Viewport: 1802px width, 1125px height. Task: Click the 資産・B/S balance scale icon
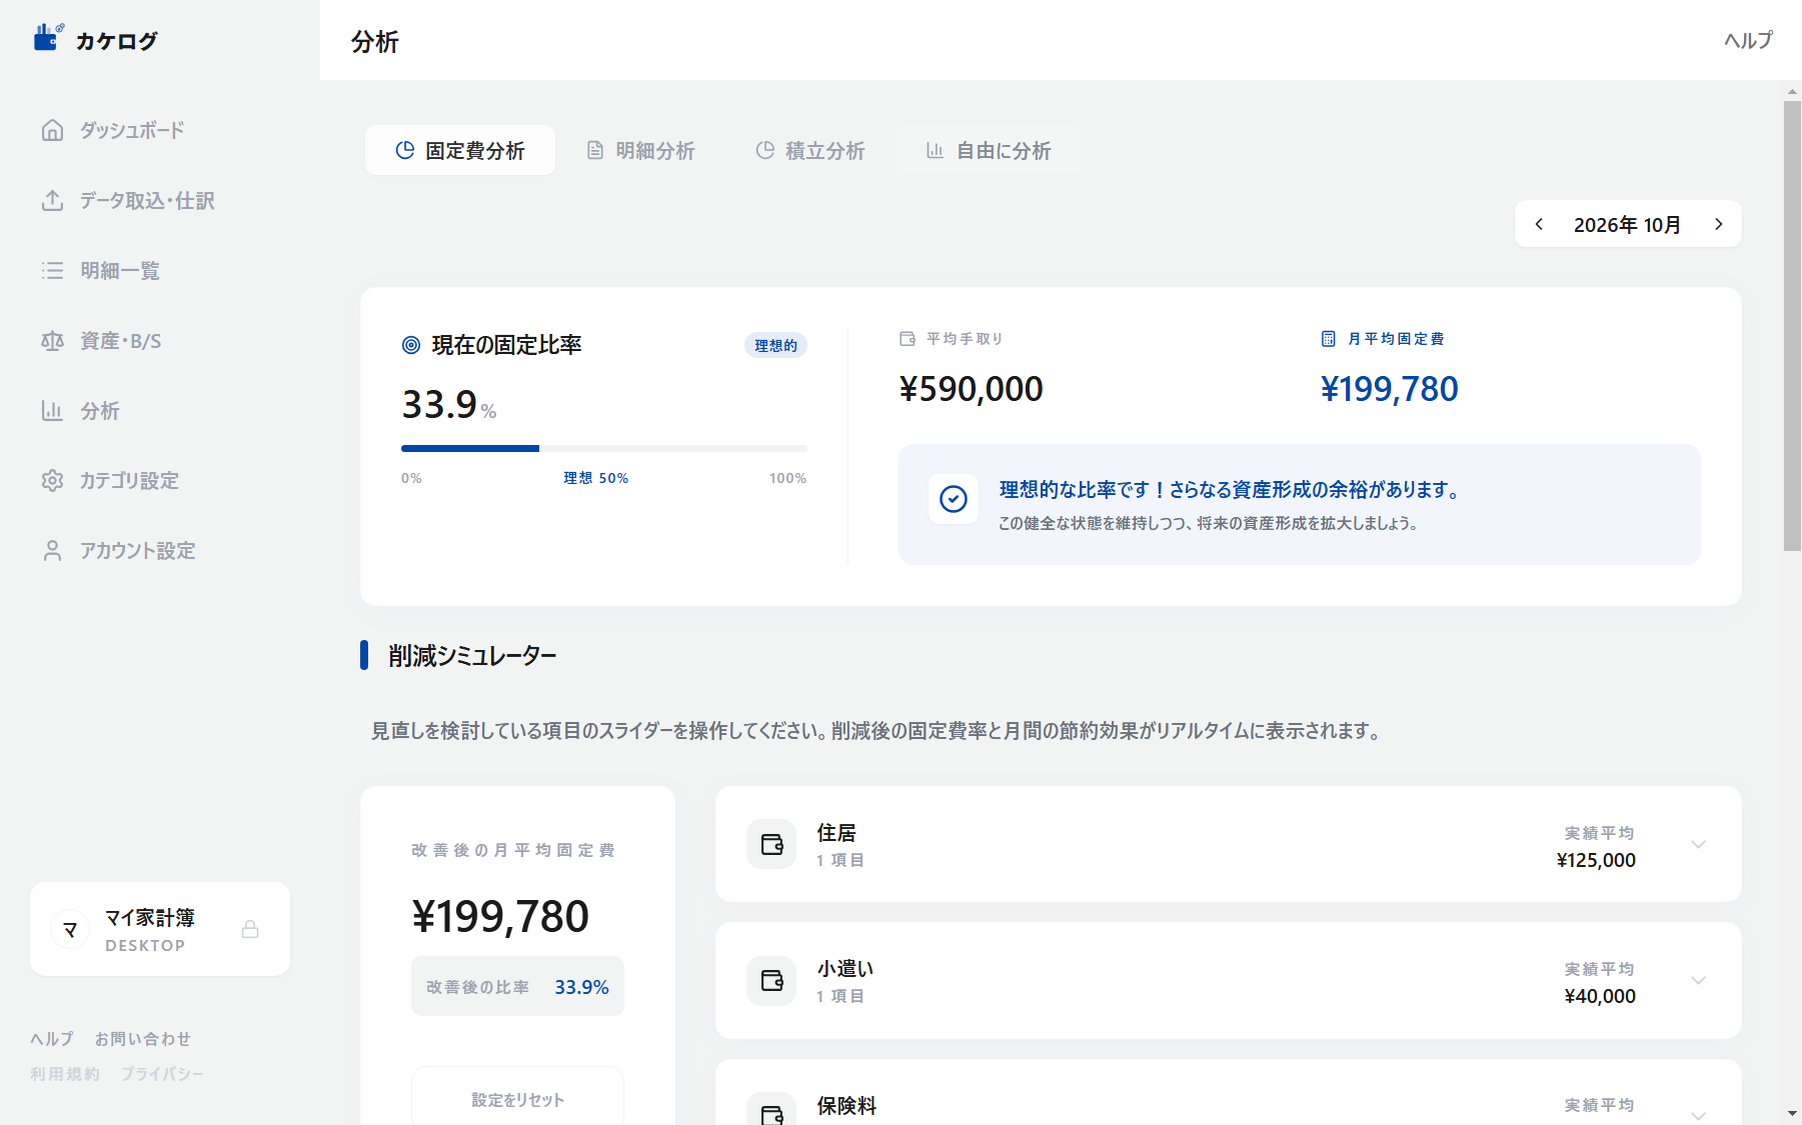point(52,341)
